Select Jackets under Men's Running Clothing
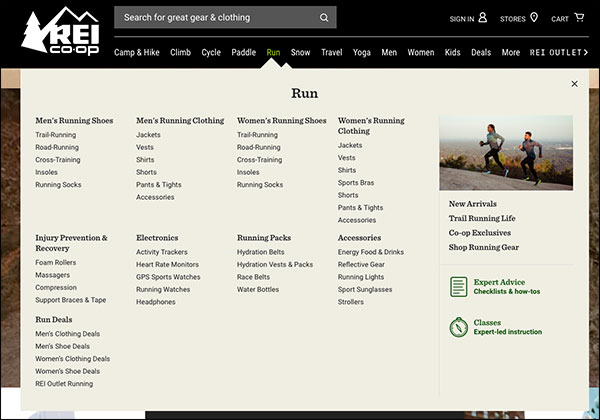The width and height of the screenshot is (600, 420). 148,135
